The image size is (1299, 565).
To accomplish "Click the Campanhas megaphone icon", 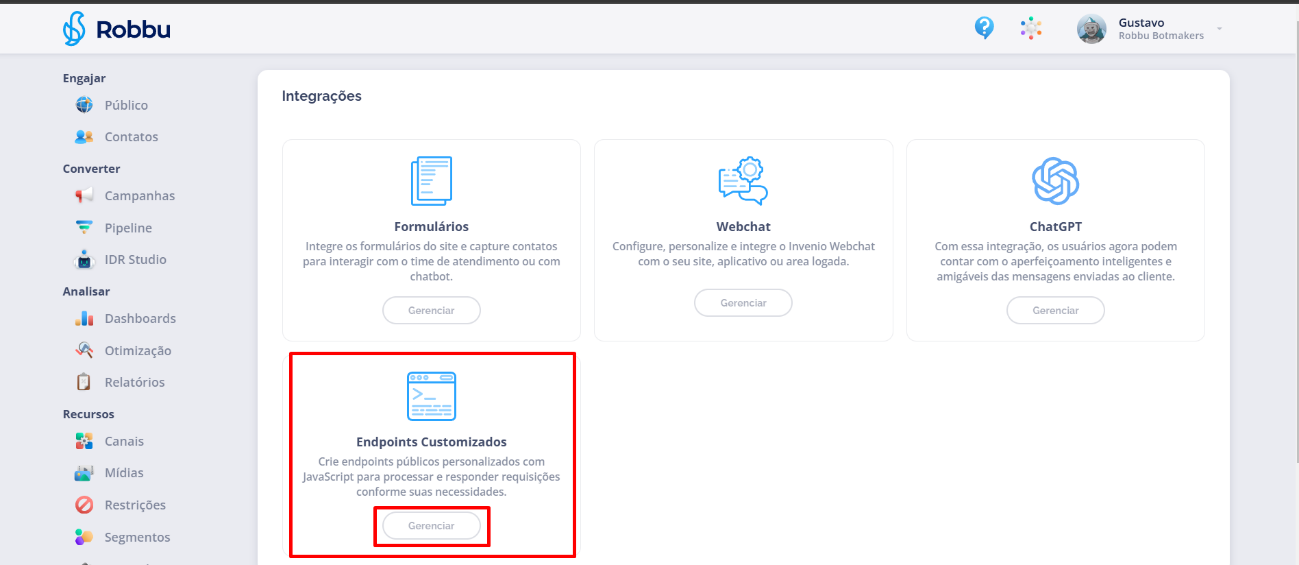I will click(x=85, y=196).
